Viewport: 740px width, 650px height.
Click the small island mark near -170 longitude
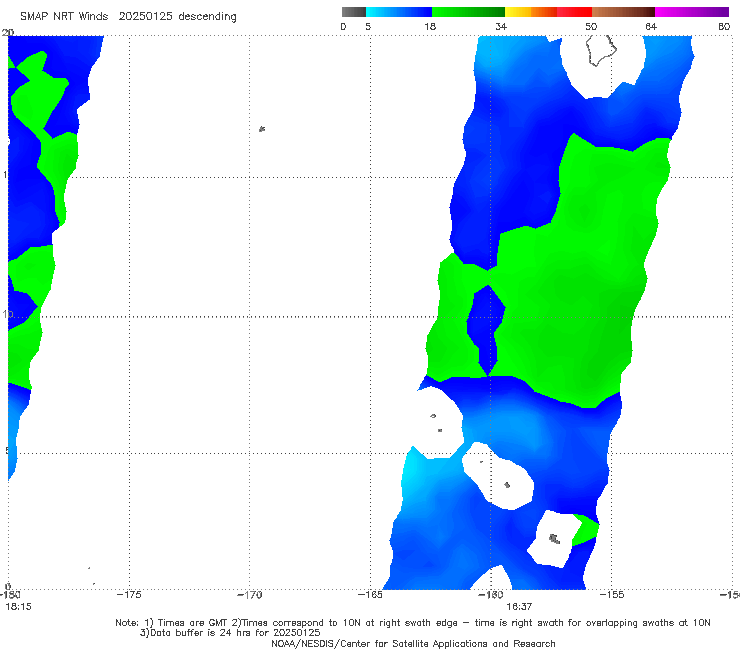tap(262, 128)
